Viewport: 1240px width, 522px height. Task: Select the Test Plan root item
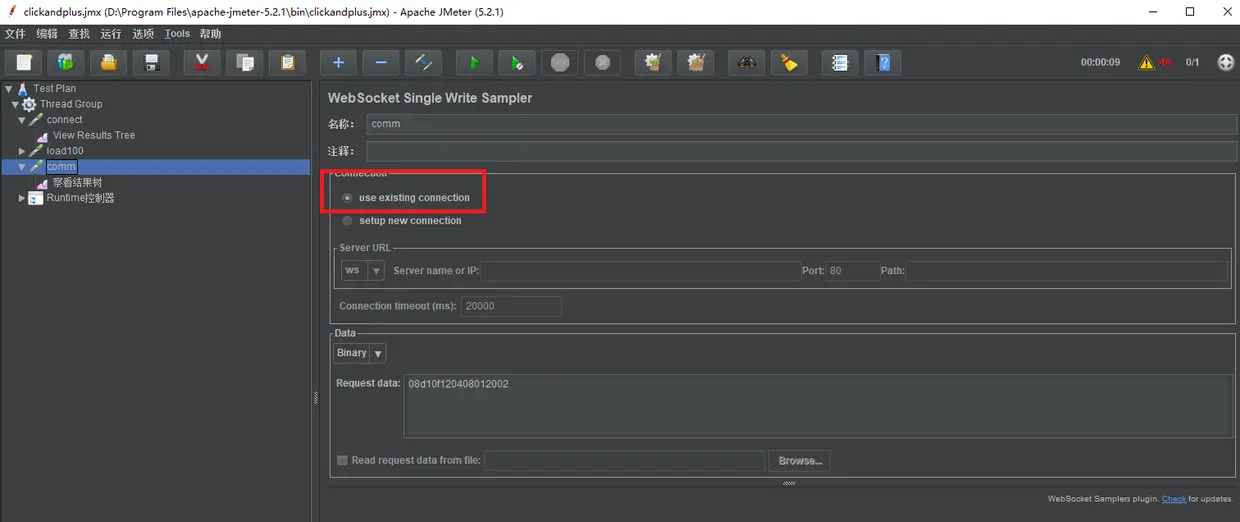(x=54, y=88)
